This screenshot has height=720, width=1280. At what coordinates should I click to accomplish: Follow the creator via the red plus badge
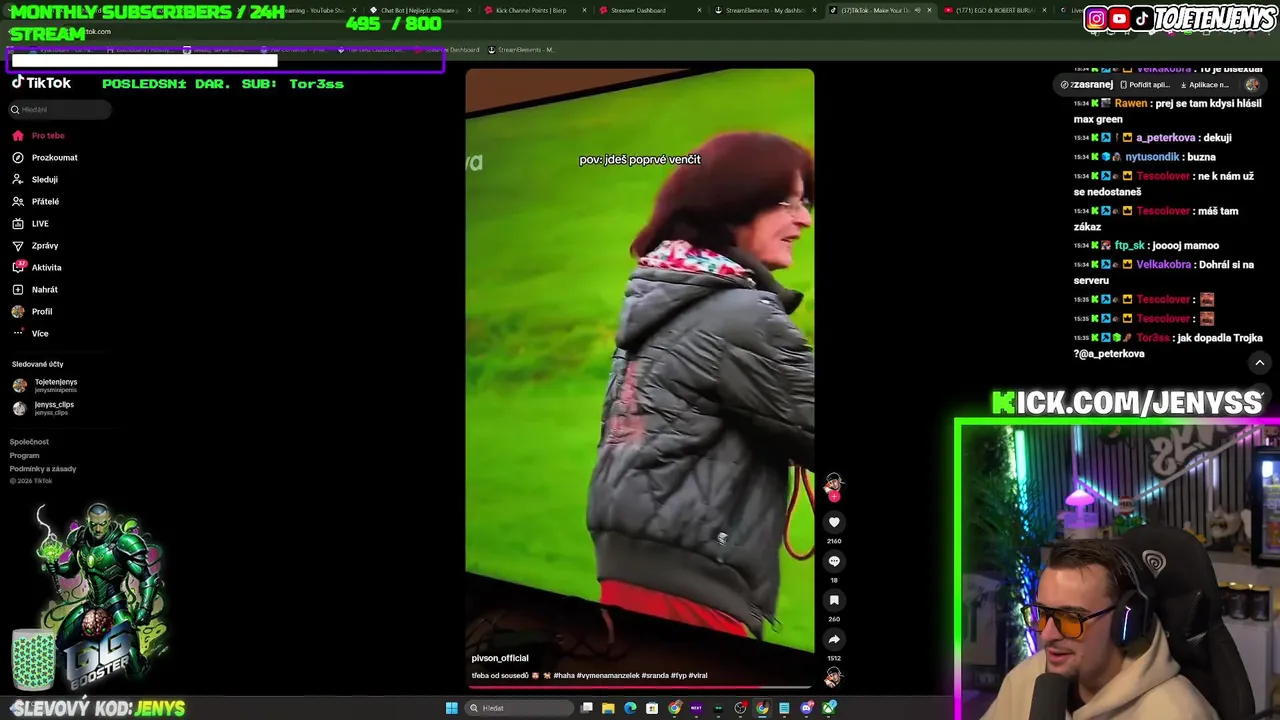[834, 496]
